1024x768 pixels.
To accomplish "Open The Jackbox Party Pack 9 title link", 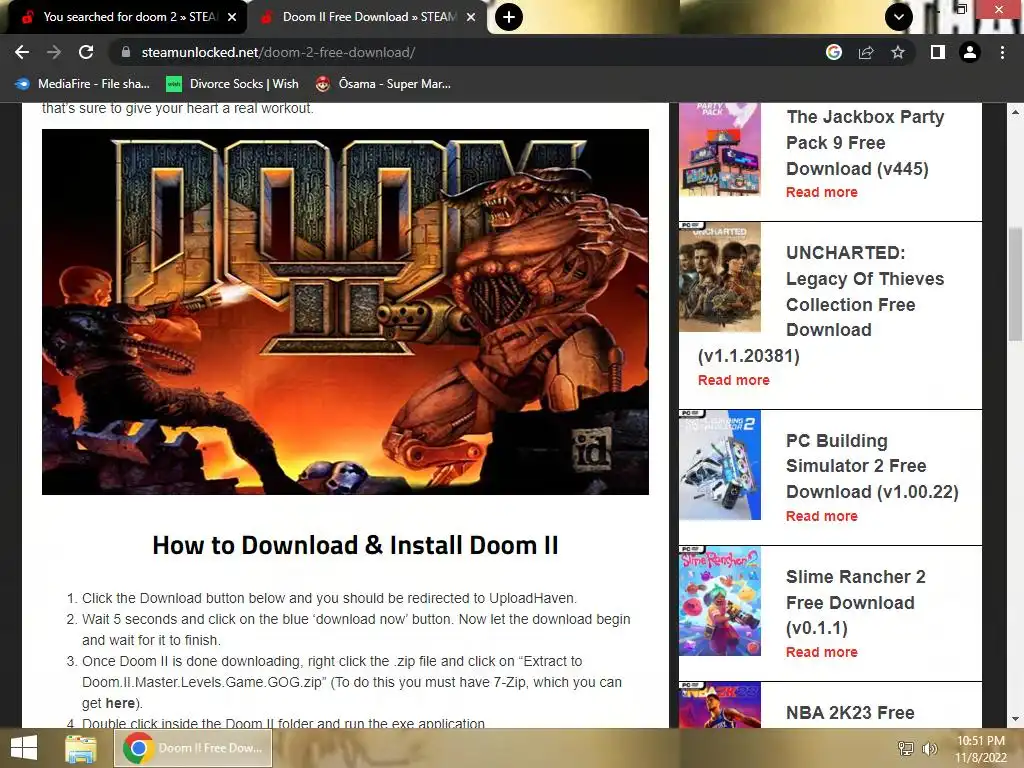I will pyautogui.click(x=865, y=142).
